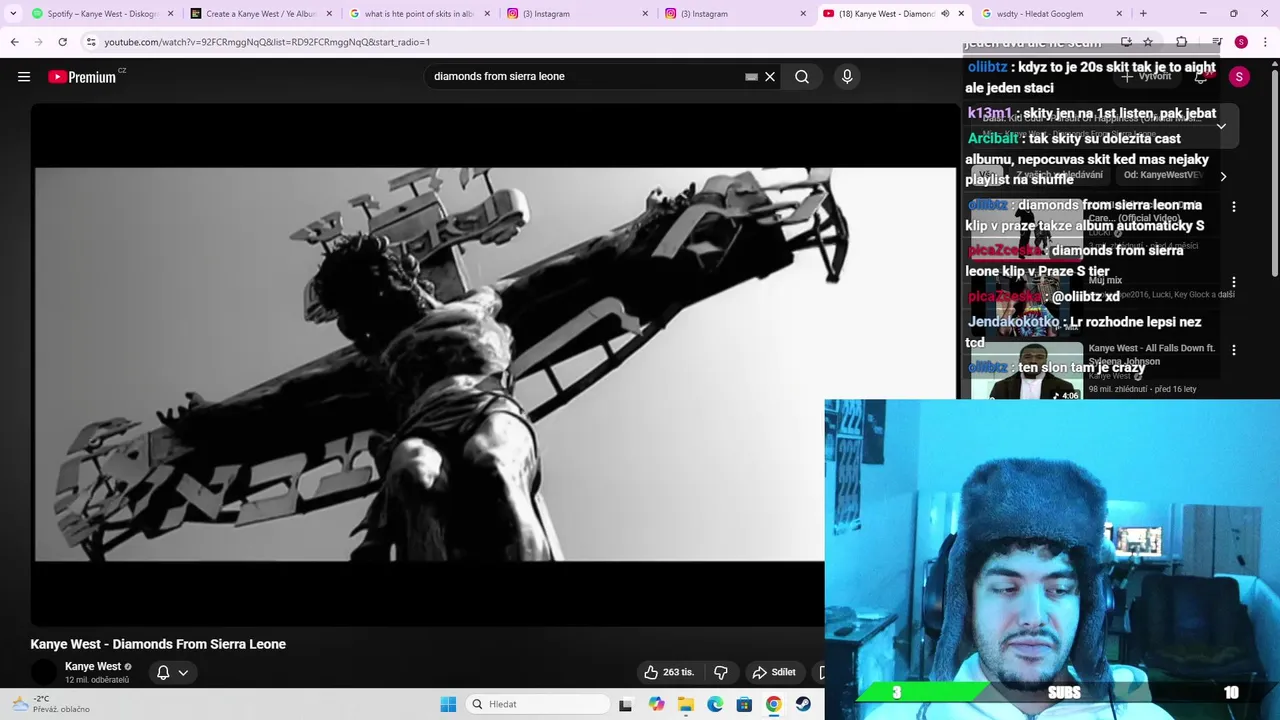Open the tab search dropdown arrow
The height and width of the screenshot is (720, 1280).
click(12, 14)
